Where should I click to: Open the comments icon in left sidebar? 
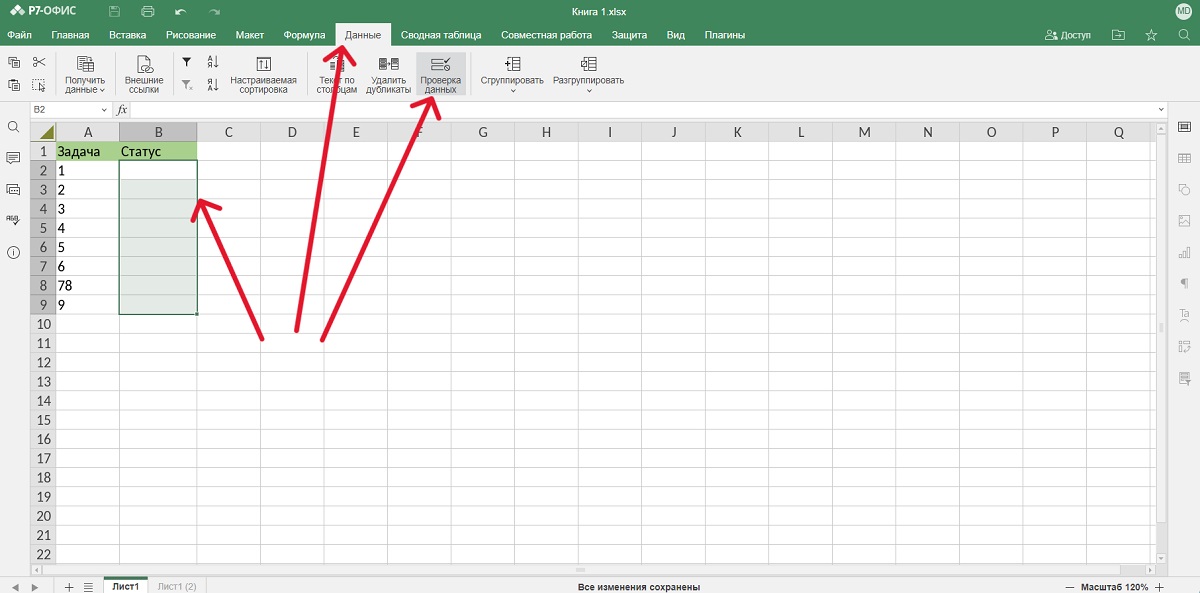tap(14, 158)
